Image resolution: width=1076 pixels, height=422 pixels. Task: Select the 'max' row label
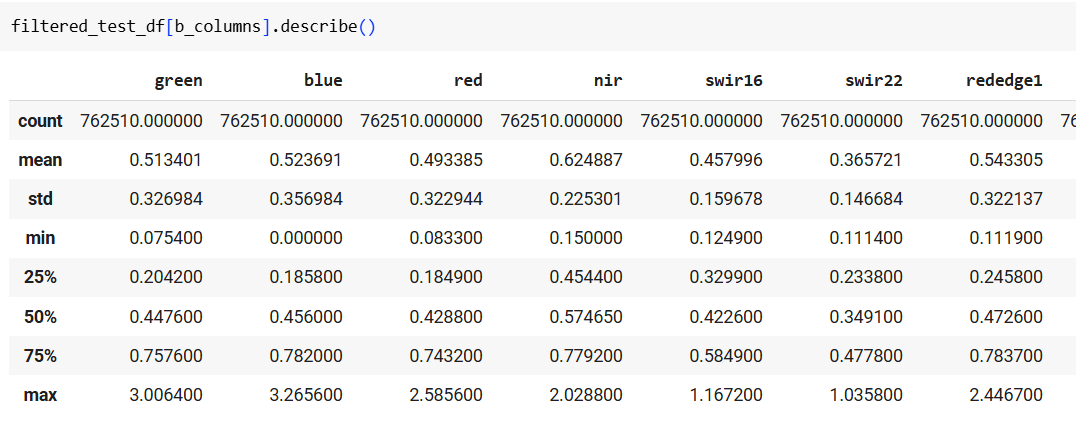tap(40, 395)
